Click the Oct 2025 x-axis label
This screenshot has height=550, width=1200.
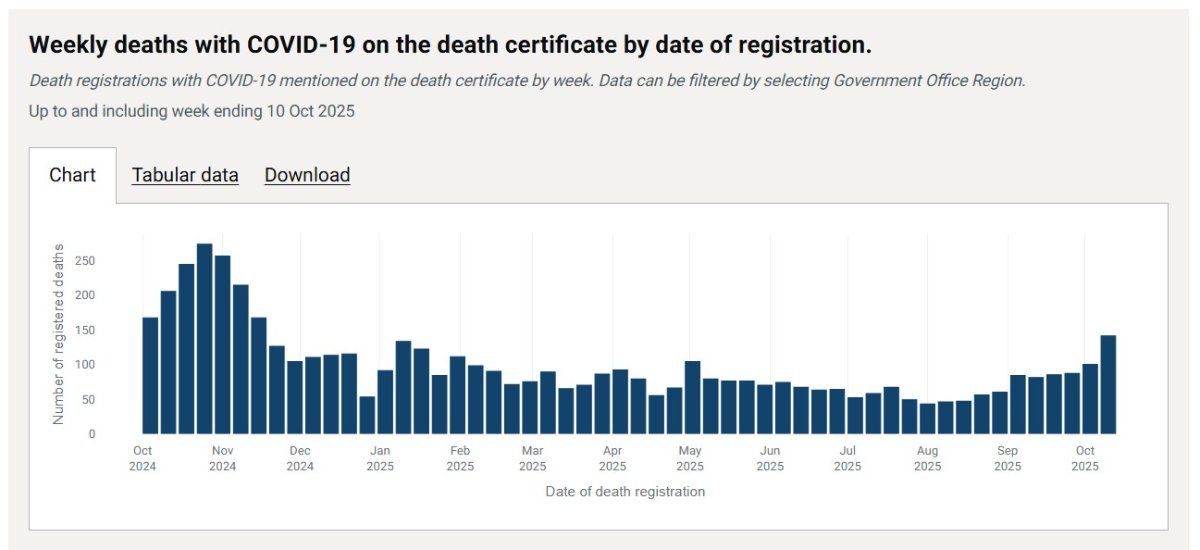point(1085,458)
